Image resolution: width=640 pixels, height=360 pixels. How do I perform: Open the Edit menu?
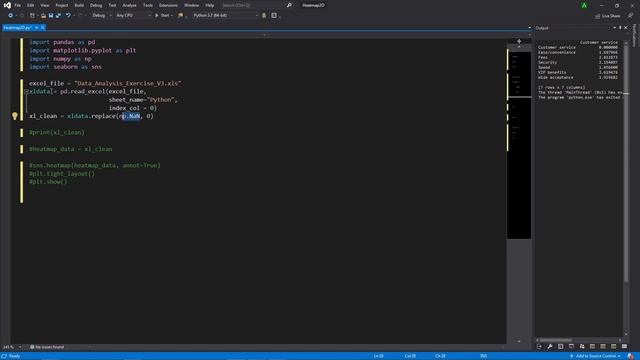[x=31, y=5]
